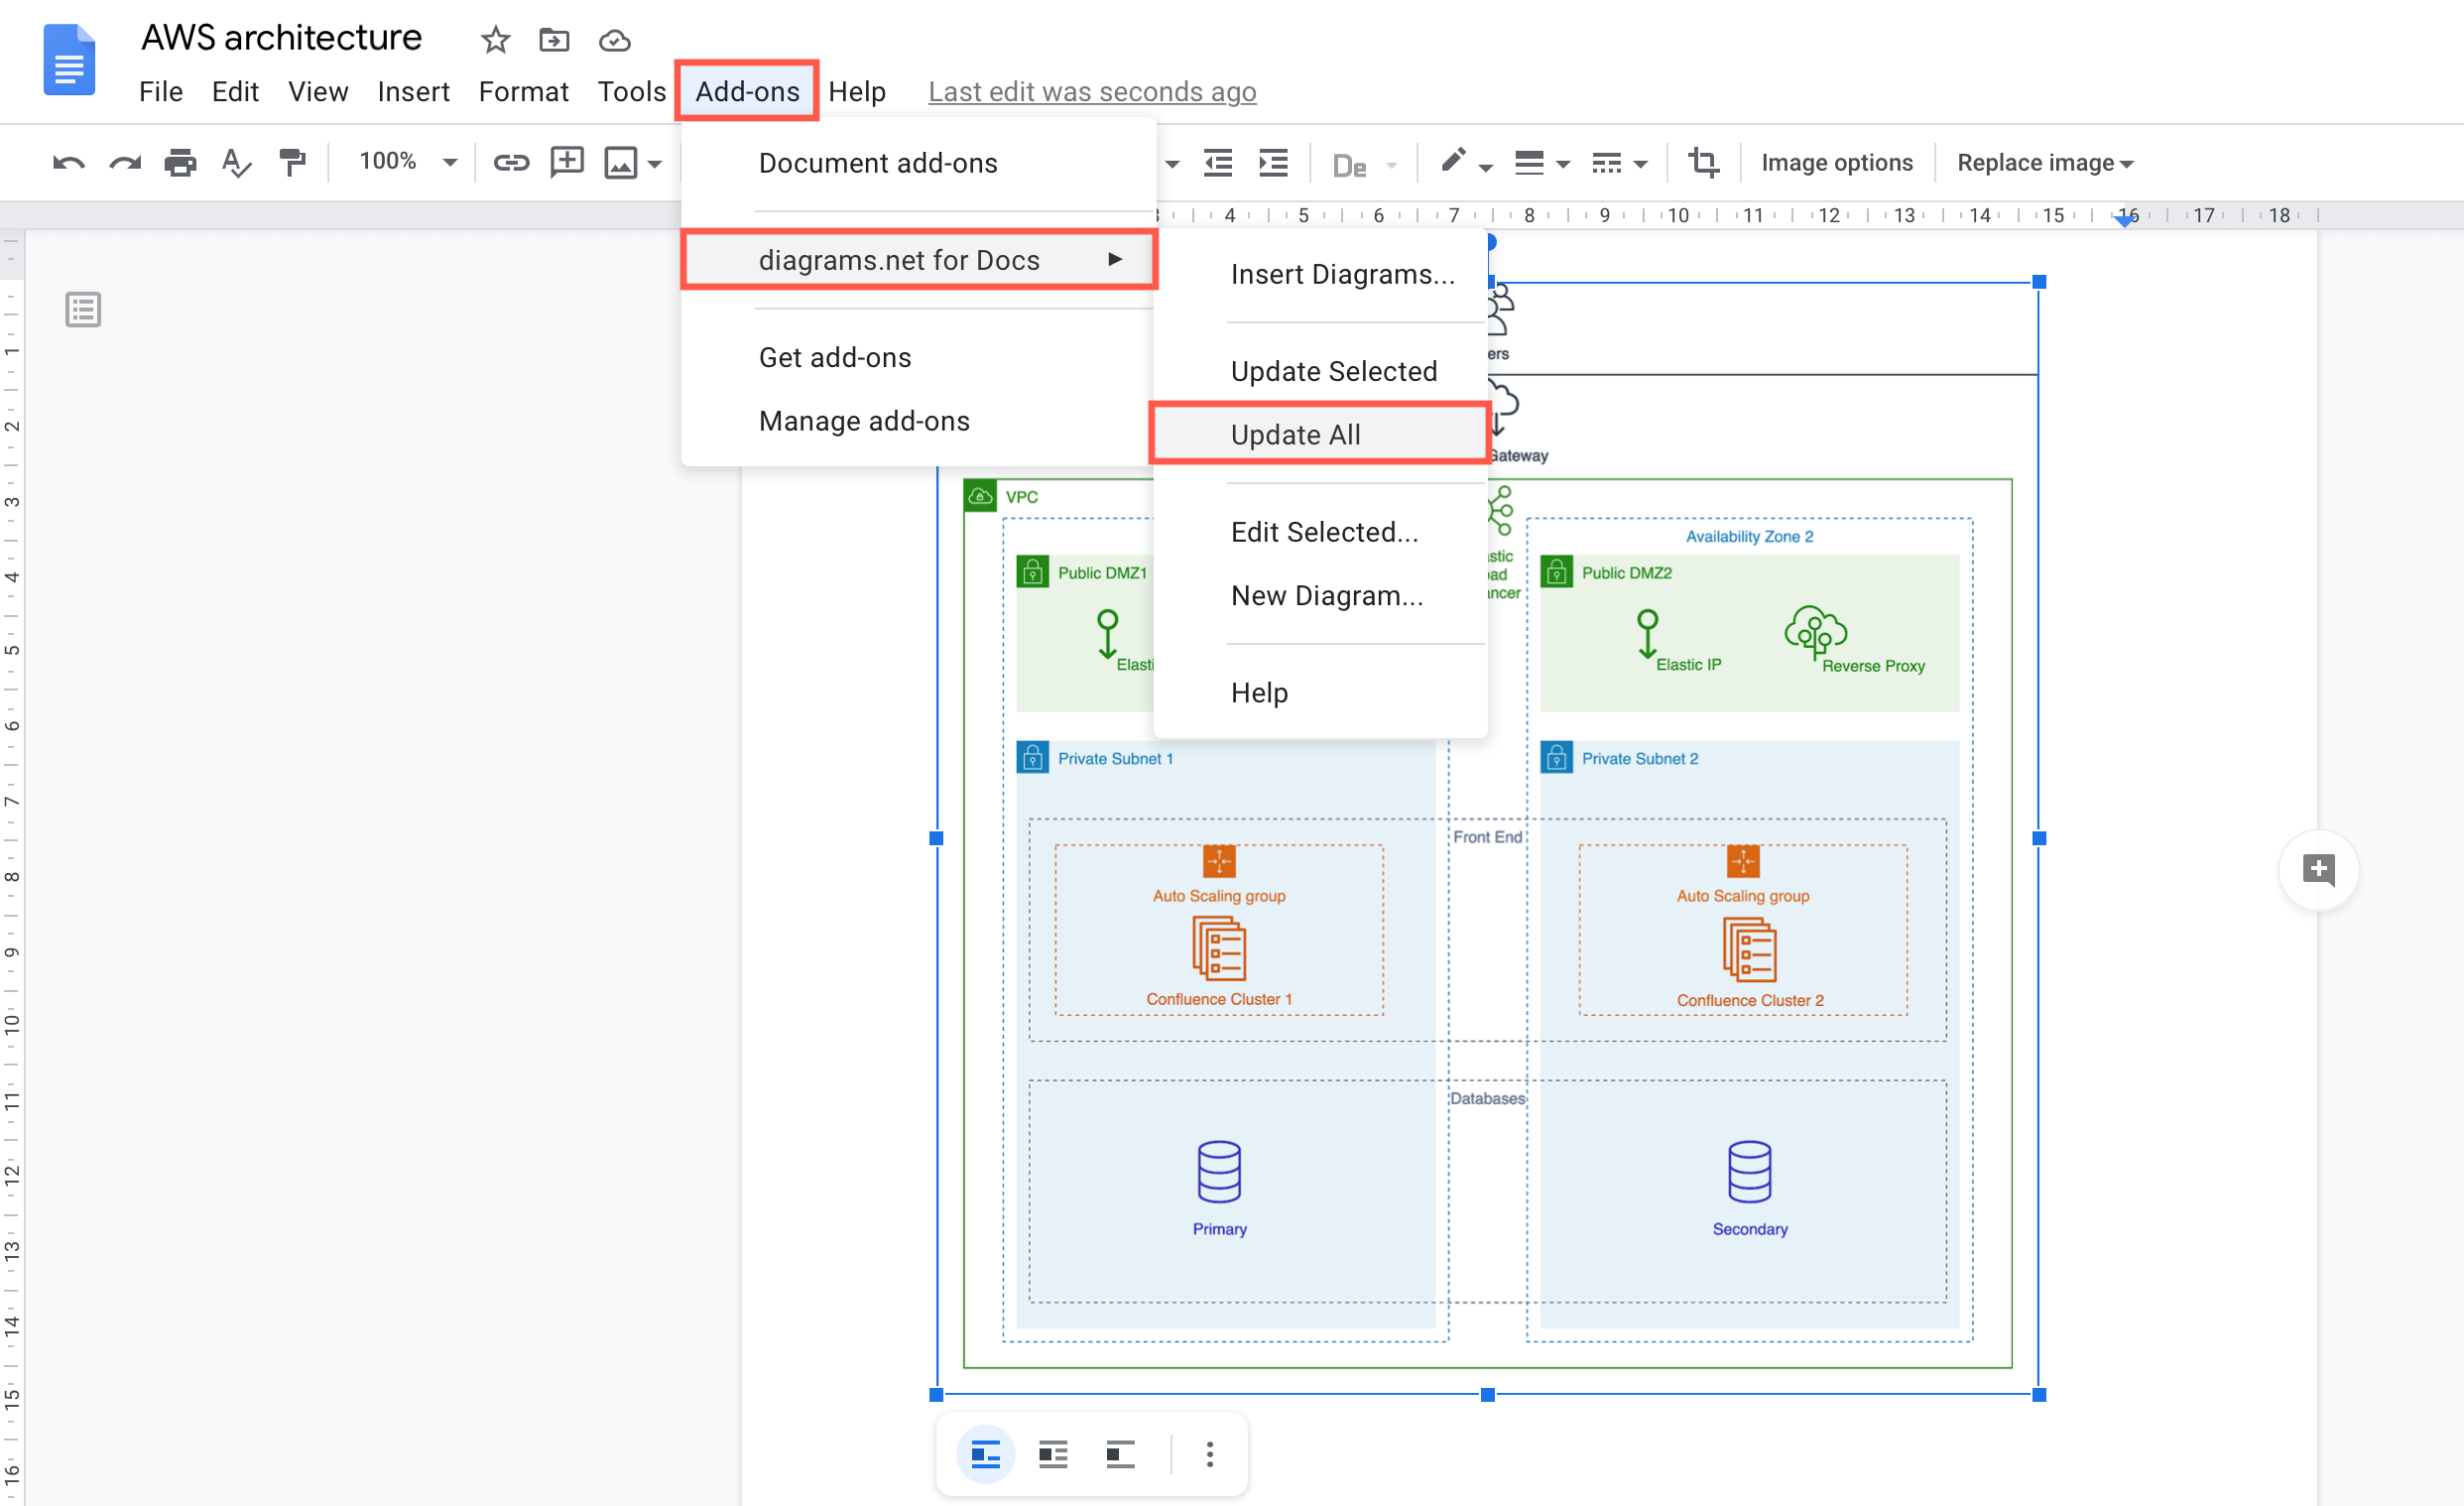Select Update All from diagrams.net menu

point(1295,434)
